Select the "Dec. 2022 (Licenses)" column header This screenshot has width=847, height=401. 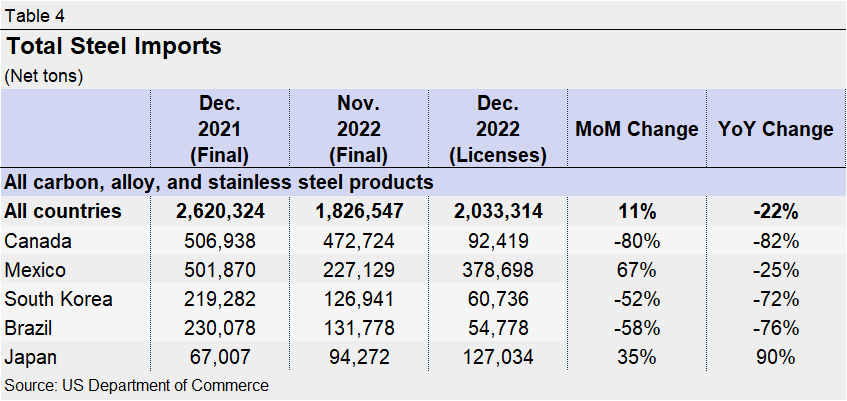497,129
